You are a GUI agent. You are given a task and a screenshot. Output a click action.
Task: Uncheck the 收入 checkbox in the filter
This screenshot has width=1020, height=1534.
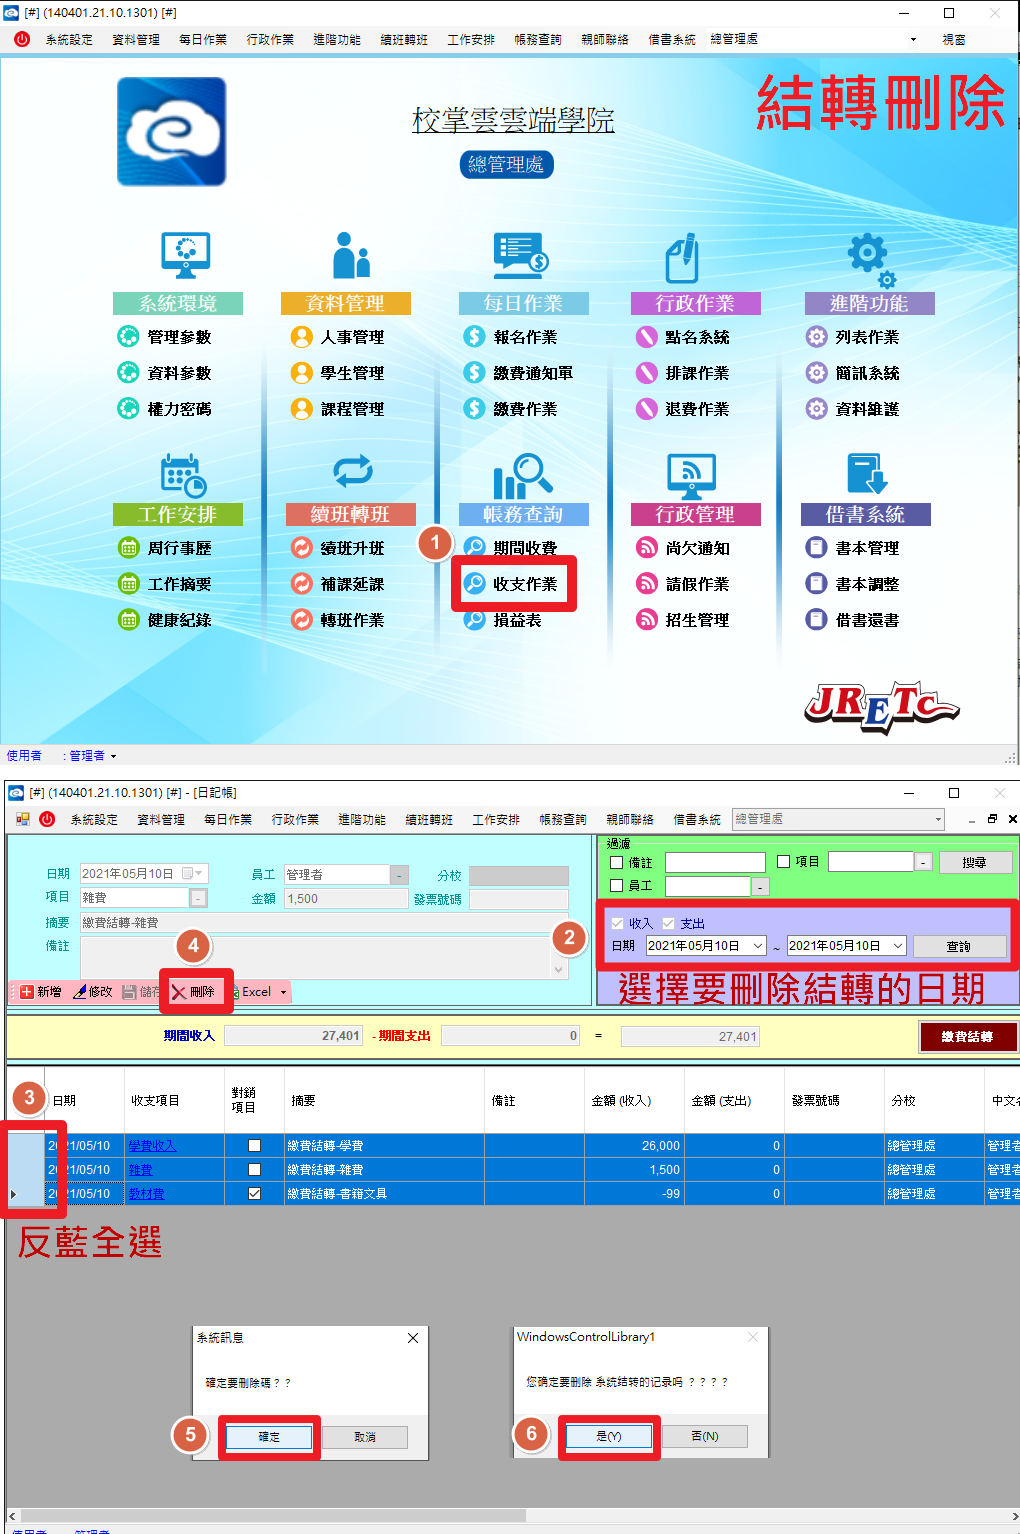(617, 923)
